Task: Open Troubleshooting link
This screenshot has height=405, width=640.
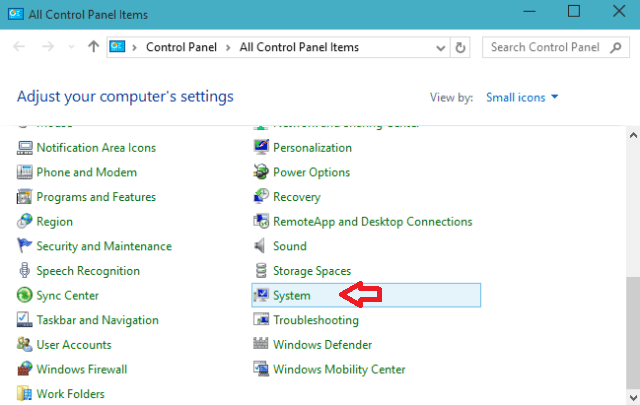Action: pyautogui.click(x=316, y=320)
